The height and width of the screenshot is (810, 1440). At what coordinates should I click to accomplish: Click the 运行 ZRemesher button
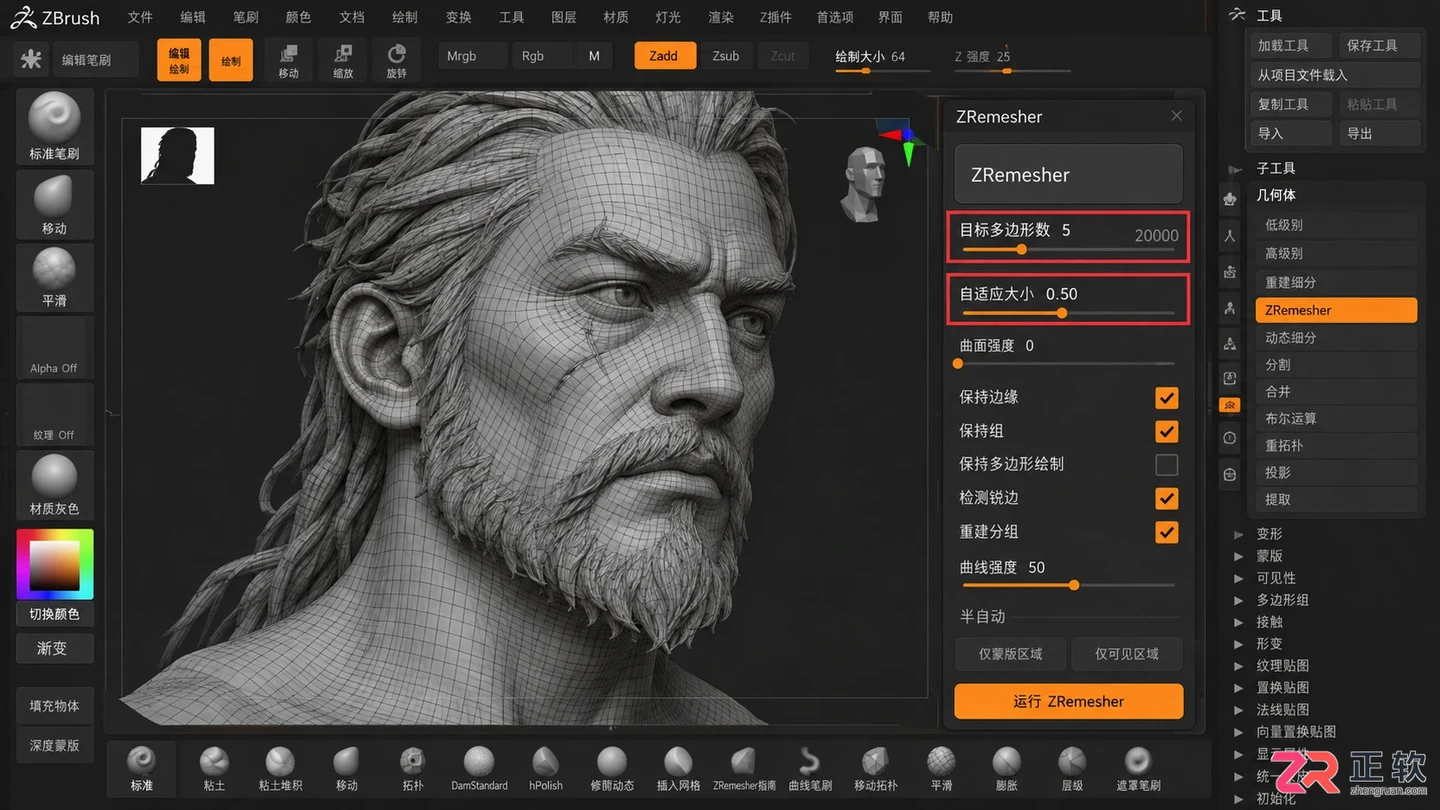coord(1068,702)
